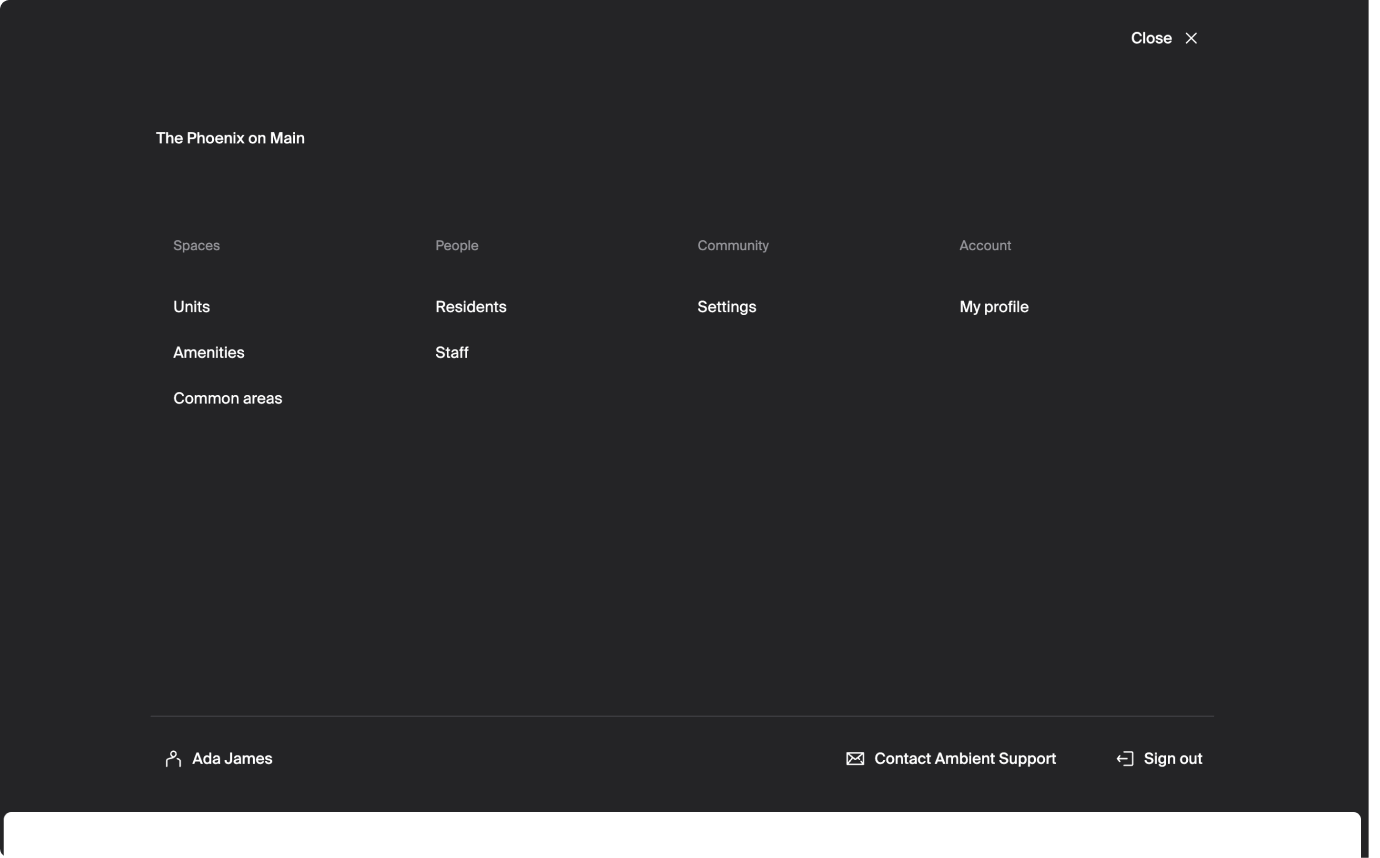The height and width of the screenshot is (858, 1380).
Task: Click the envelope icon for Ambient Support
Action: click(855, 758)
